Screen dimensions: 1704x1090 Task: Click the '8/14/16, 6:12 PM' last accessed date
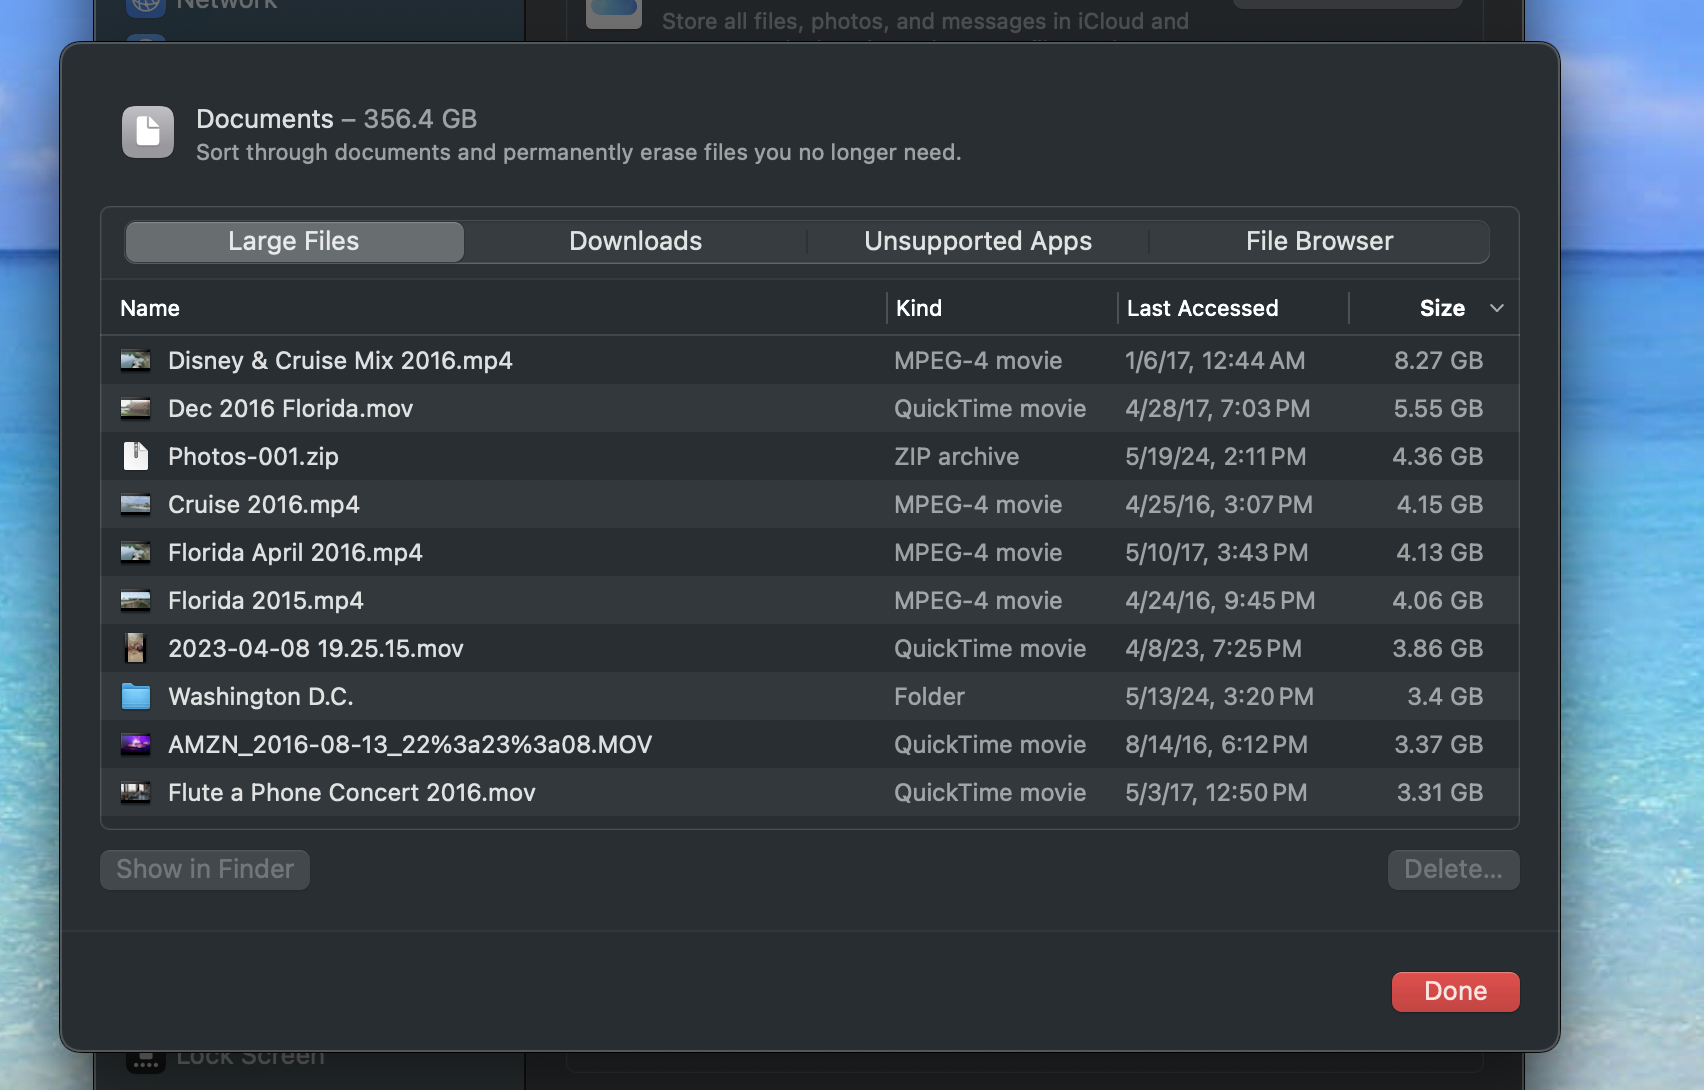1217,744
